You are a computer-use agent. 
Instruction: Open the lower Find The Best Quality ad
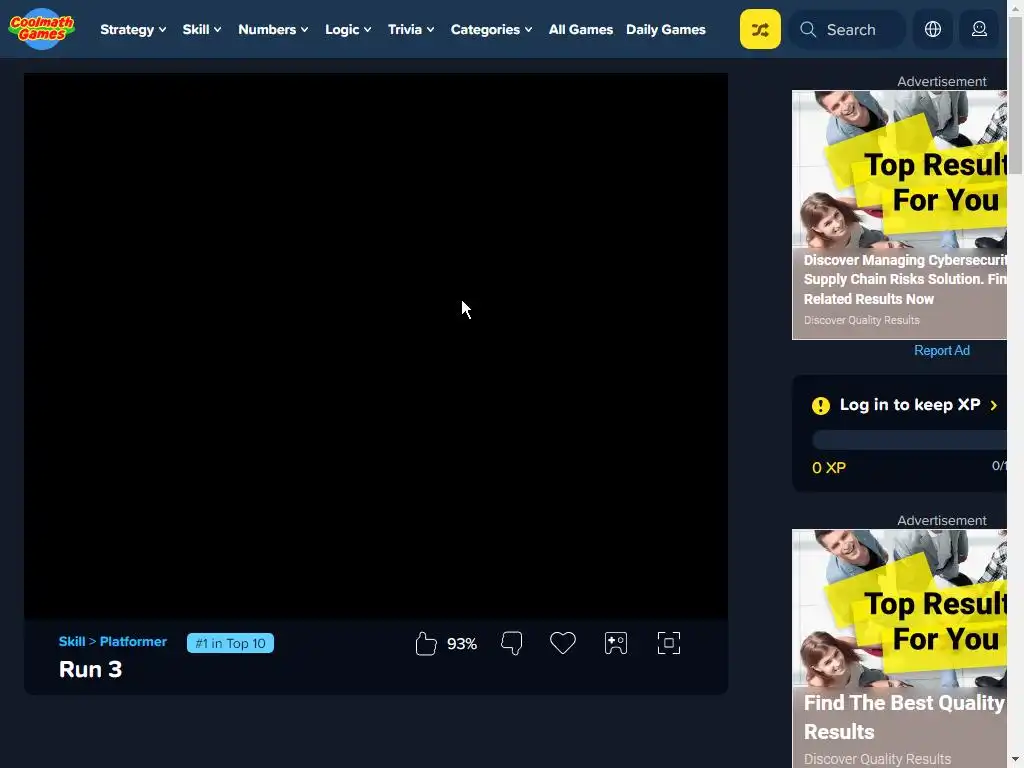click(x=899, y=648)
